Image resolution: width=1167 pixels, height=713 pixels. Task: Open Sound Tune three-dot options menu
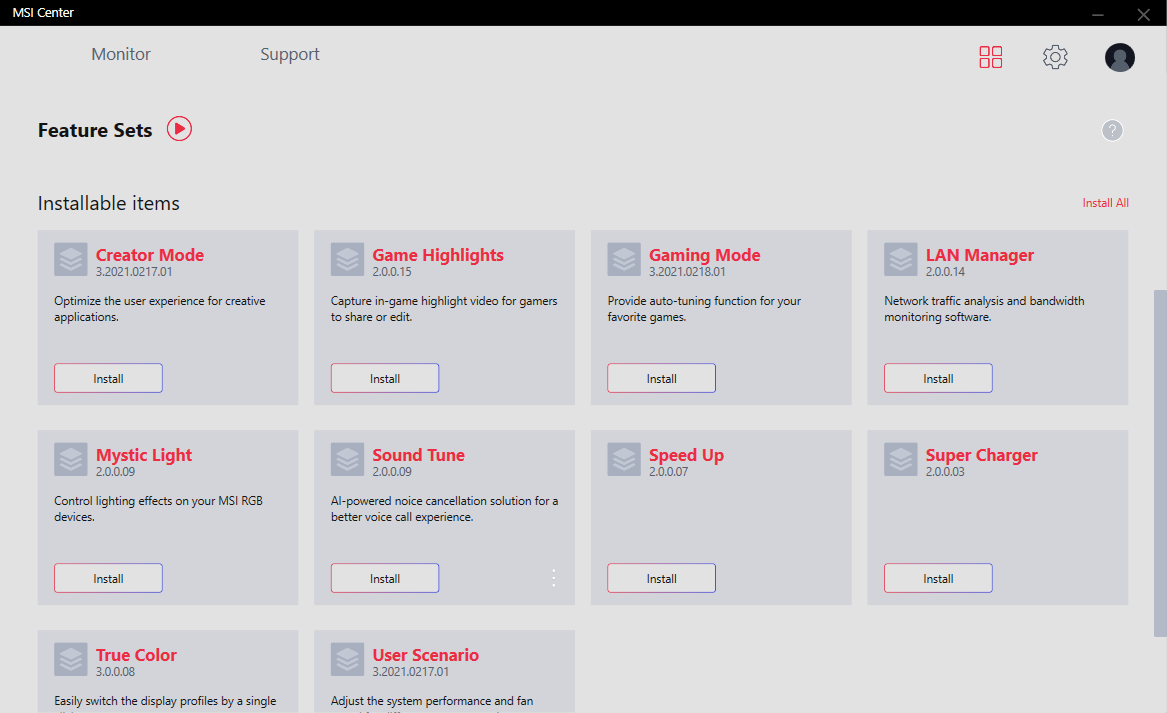click(x=554, y=578)
